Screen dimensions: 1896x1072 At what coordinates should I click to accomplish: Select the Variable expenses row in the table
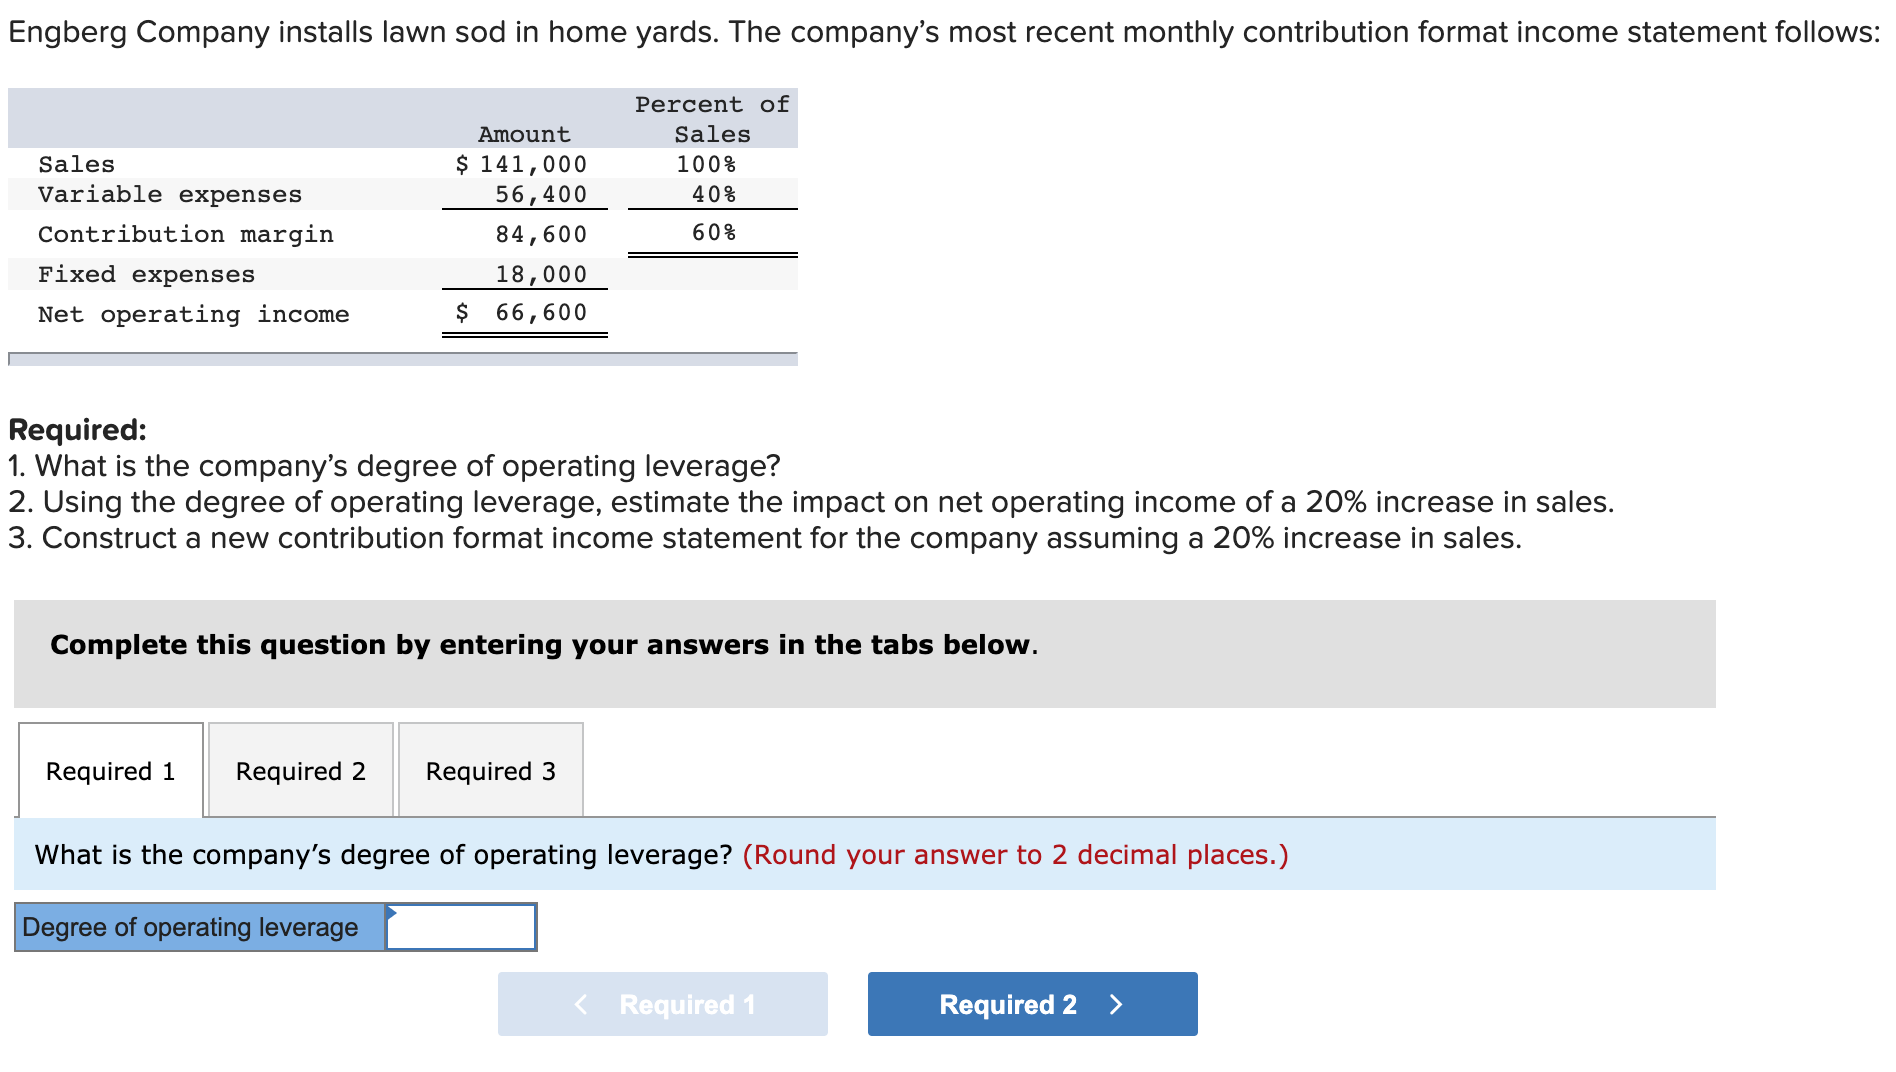(170, 194)
